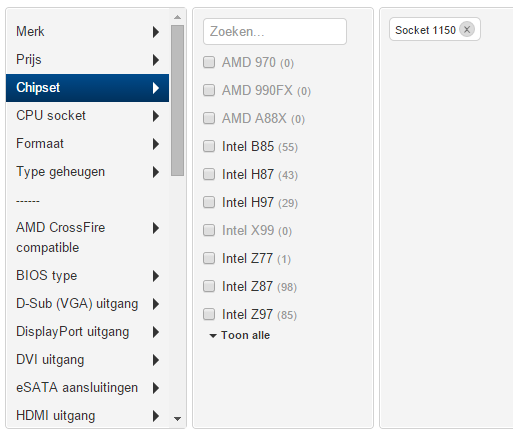Check the Intel B85 checkbox
513x434 pixels.
point(209,146)
